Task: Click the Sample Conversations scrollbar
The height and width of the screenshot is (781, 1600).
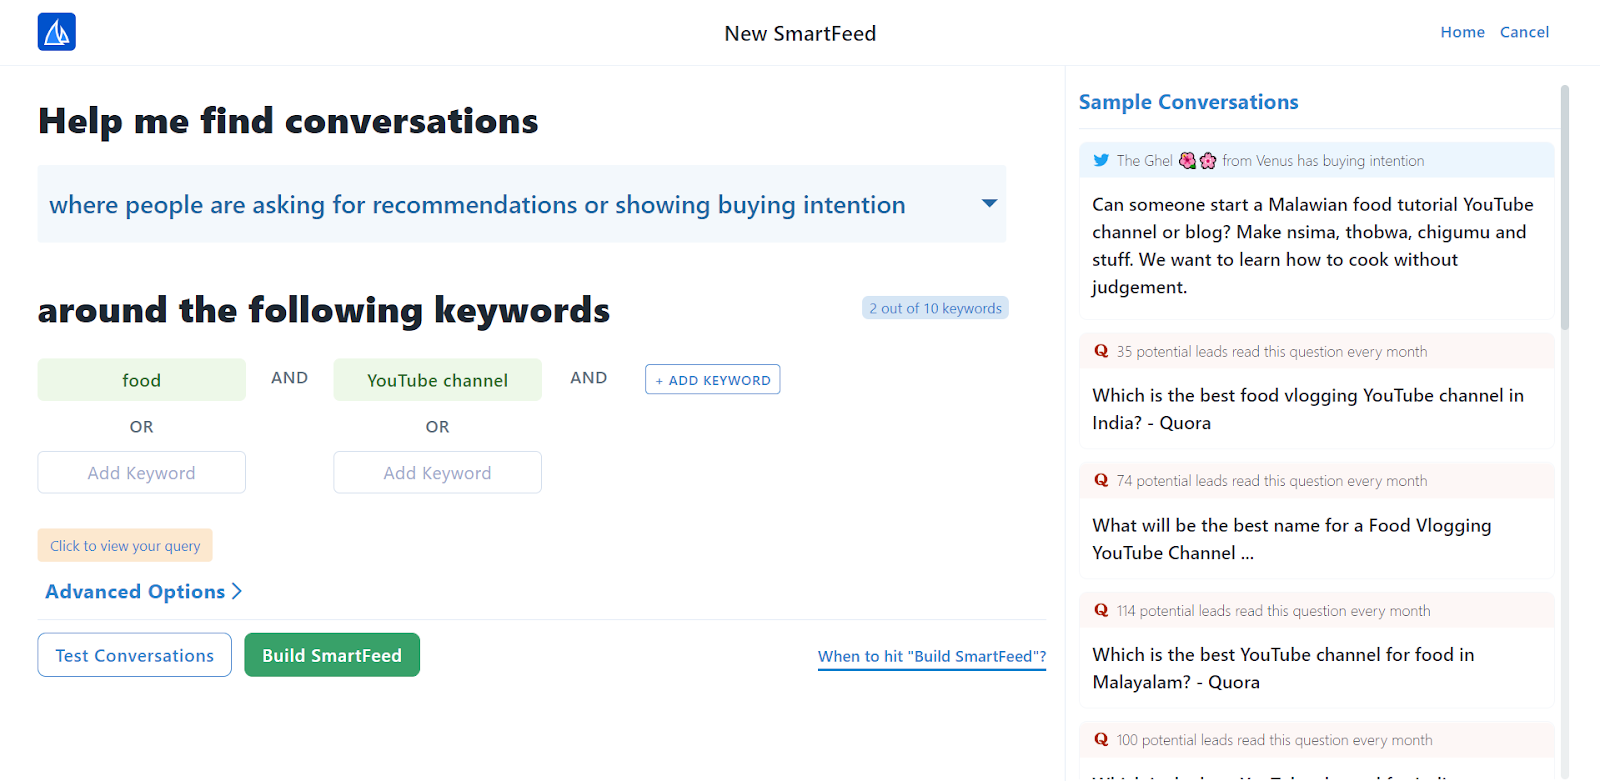Action: click(x=1564, y=208)
